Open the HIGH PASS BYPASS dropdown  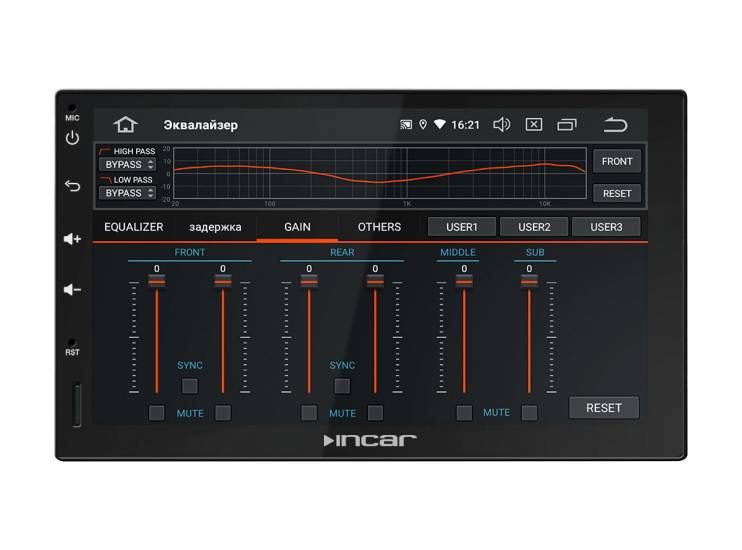[x=127, y=164]
